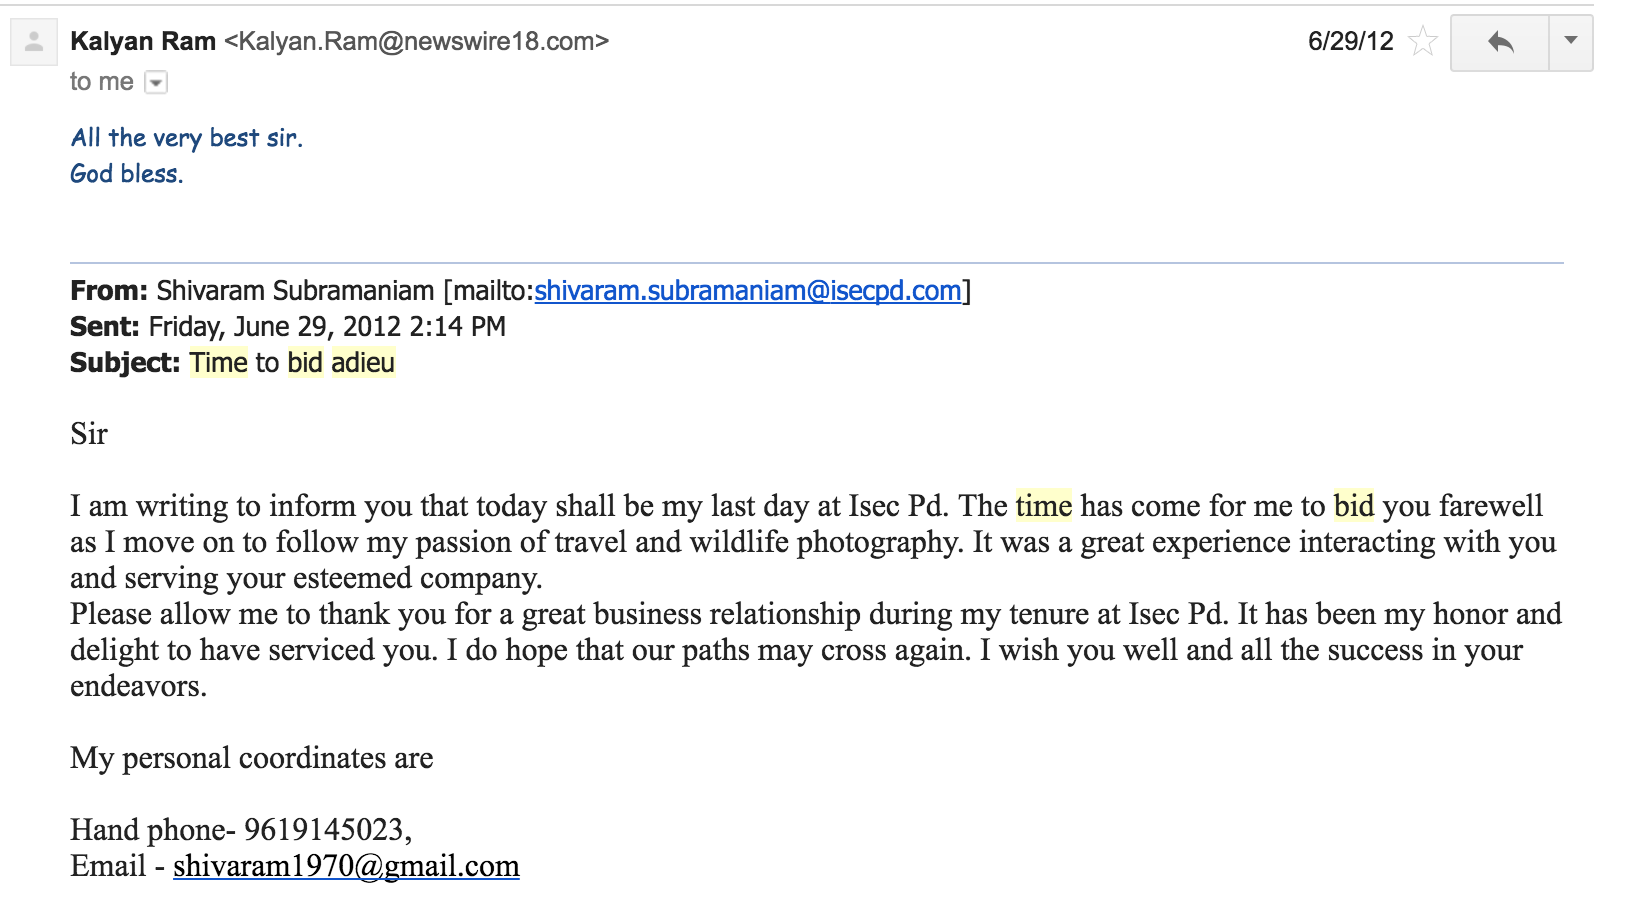Click the 'Sent: Friday, June 29, 2012' line
This screenshot has width=1628, height=922.
click(288, 327)
